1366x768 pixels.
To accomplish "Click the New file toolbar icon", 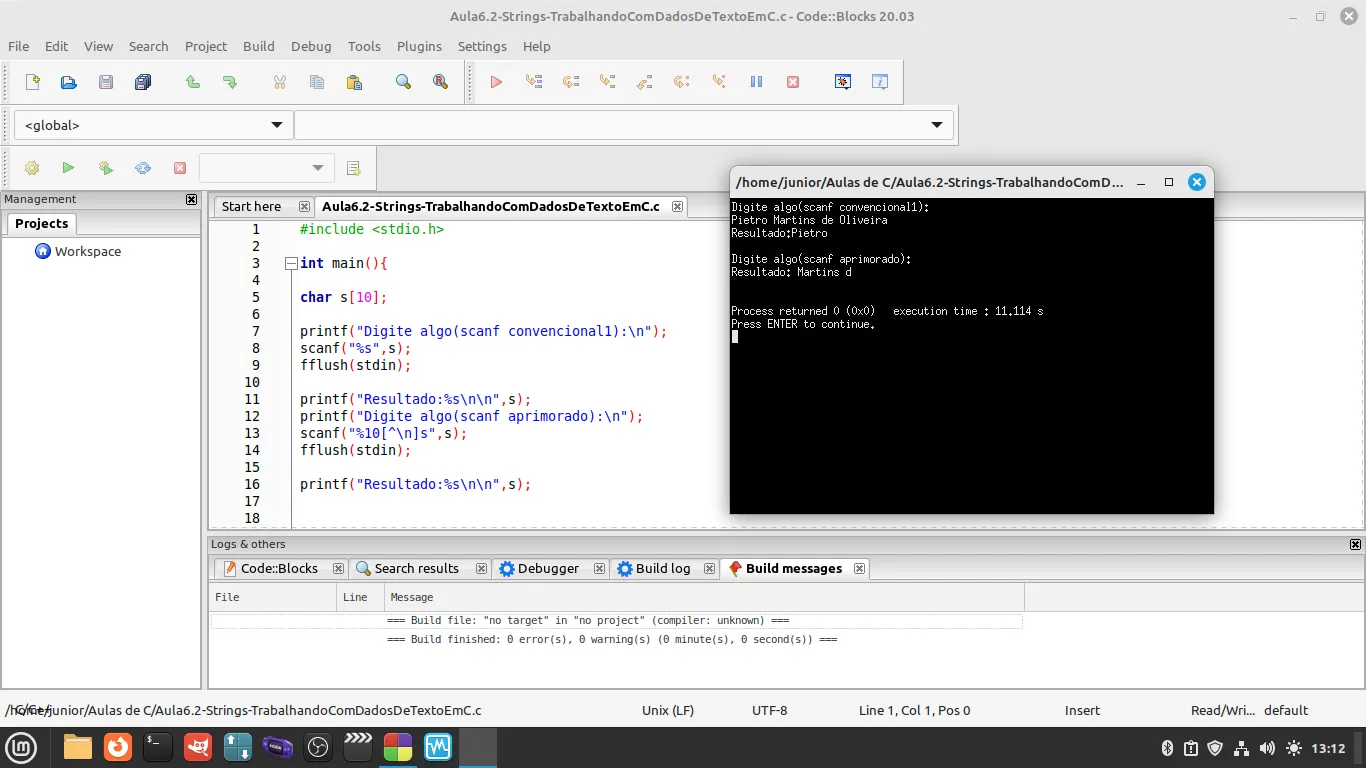I will [32, 82].
